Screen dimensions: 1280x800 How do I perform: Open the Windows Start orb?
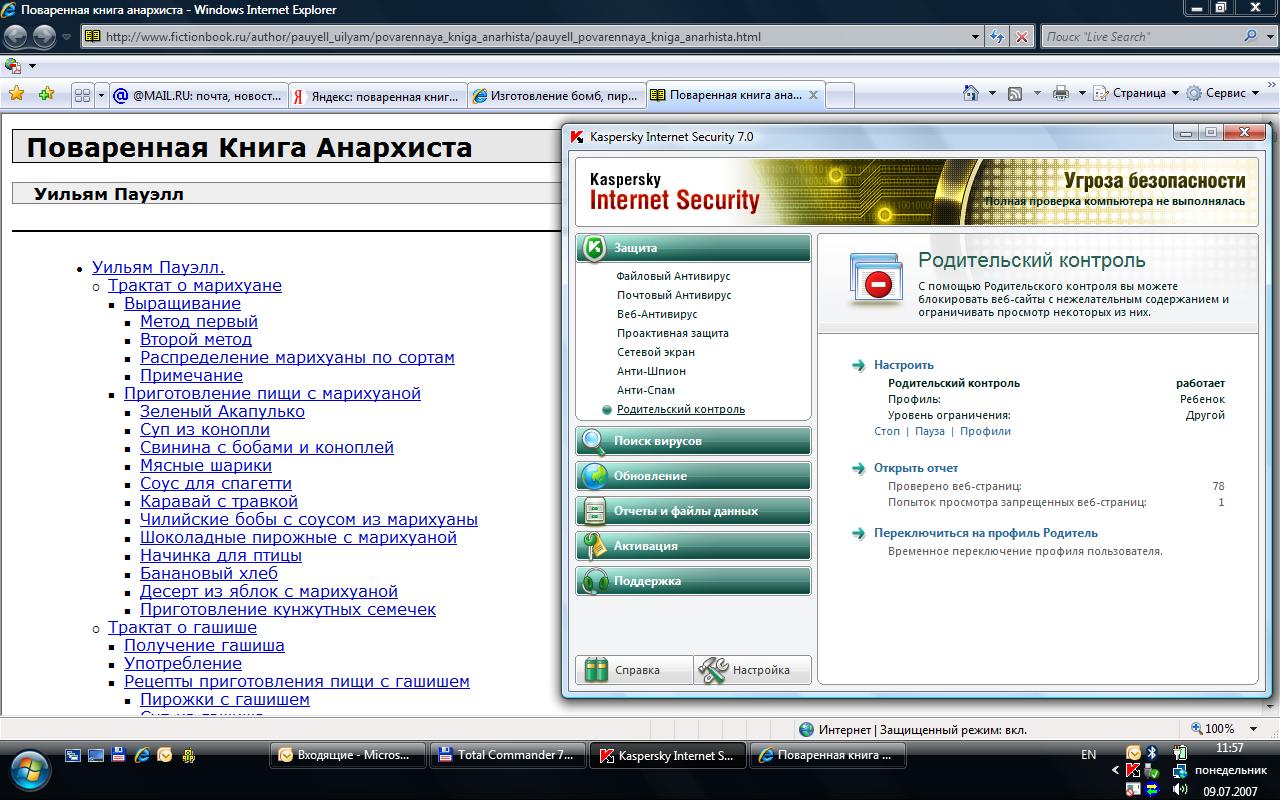[28, 768]
